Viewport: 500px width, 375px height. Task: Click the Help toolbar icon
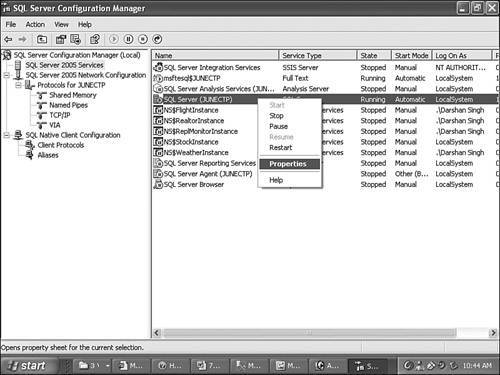pos(95,39)
